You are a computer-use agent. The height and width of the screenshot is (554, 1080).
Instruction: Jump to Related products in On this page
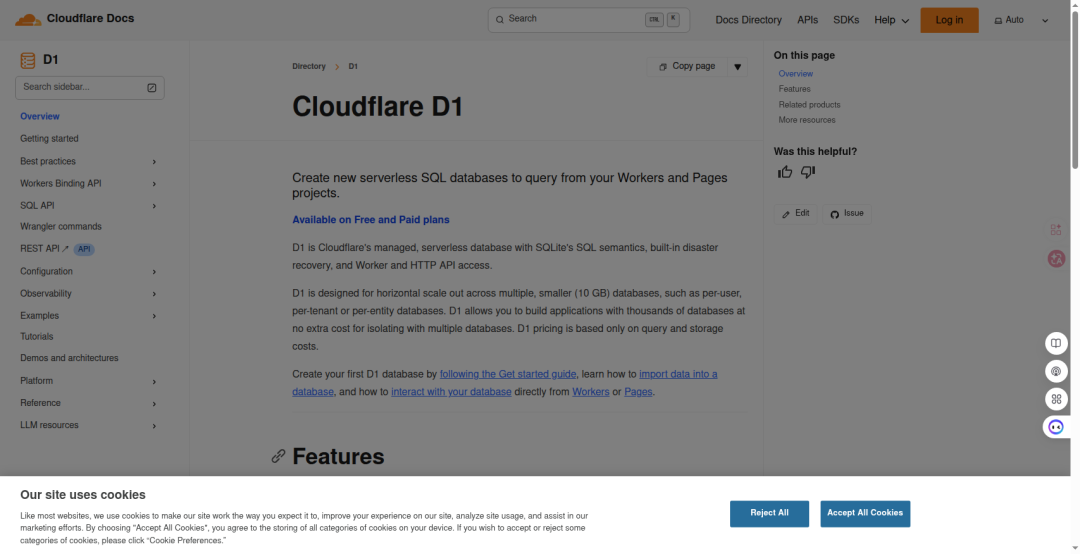[x=809, y=105]
